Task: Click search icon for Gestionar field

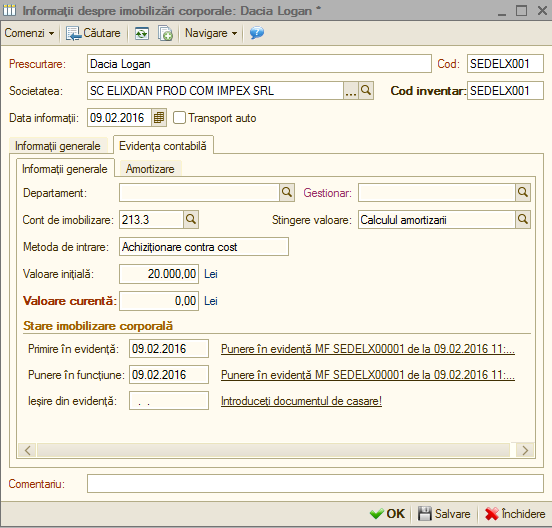Action: point(523,193)
